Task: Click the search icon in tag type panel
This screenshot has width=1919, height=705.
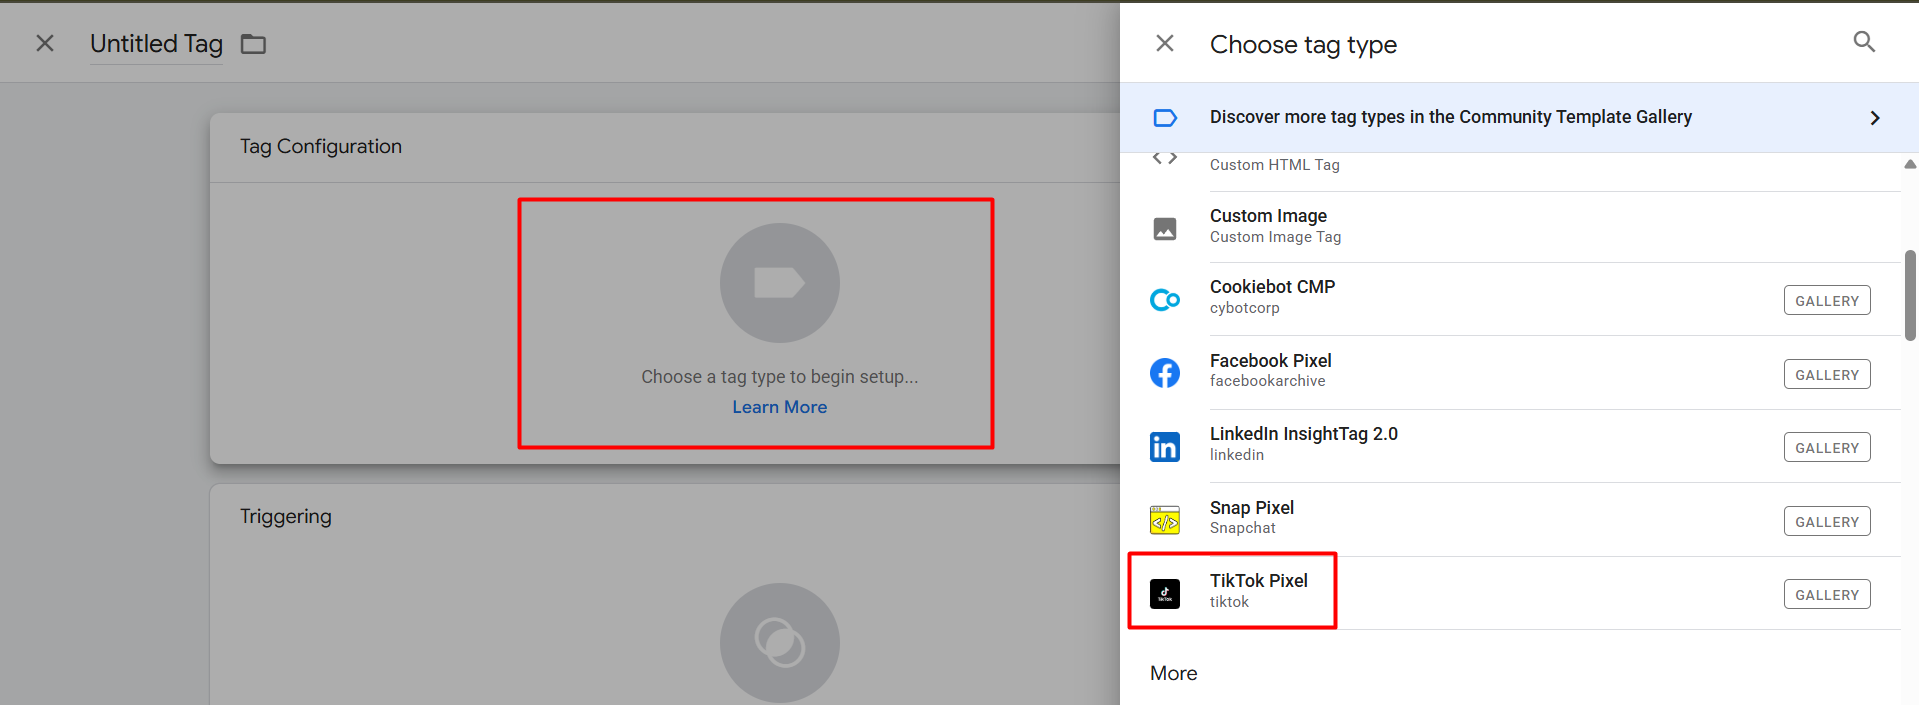Action: [1864, 42]
